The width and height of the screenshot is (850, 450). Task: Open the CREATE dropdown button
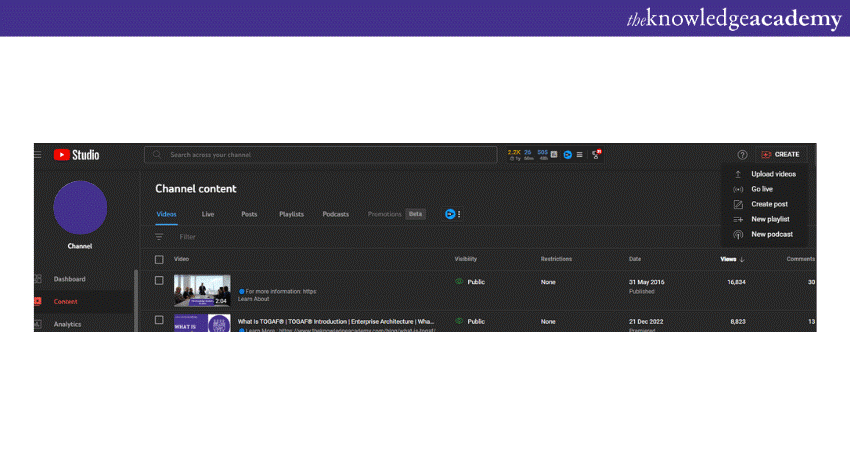click(x=780, y=155)
